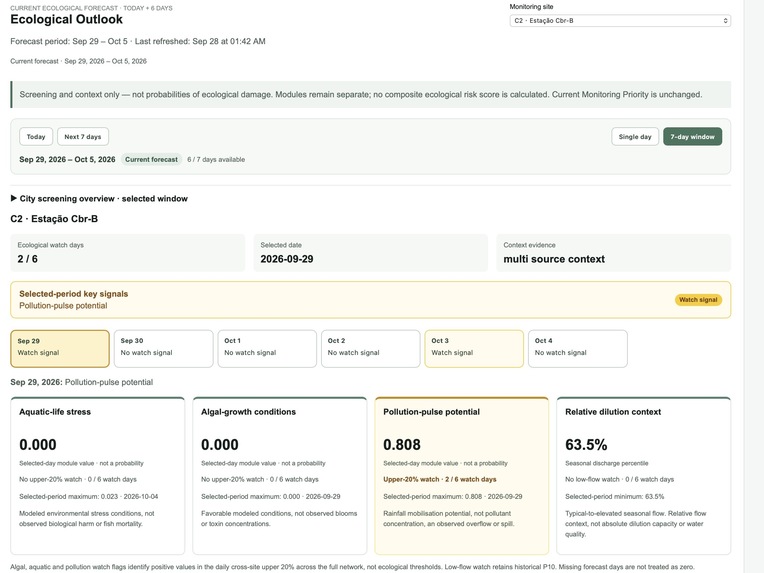Click 'Upper-20% watch · 2 / 6 watch days'
The width and height of the screenshot is (764, 573).
pos(439,479)
